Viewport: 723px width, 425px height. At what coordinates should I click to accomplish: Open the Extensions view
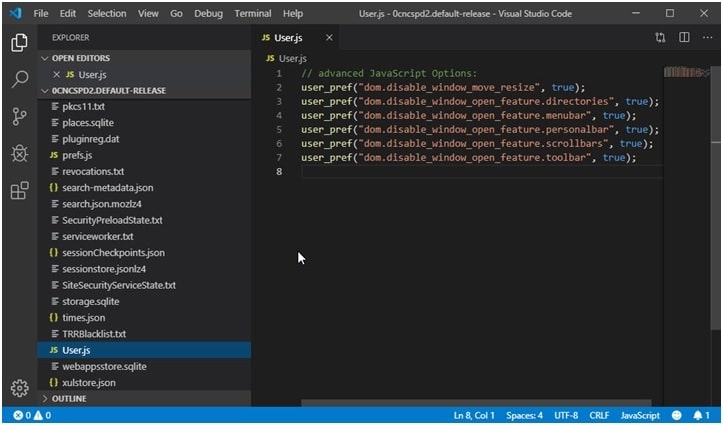tap(19, 190)
